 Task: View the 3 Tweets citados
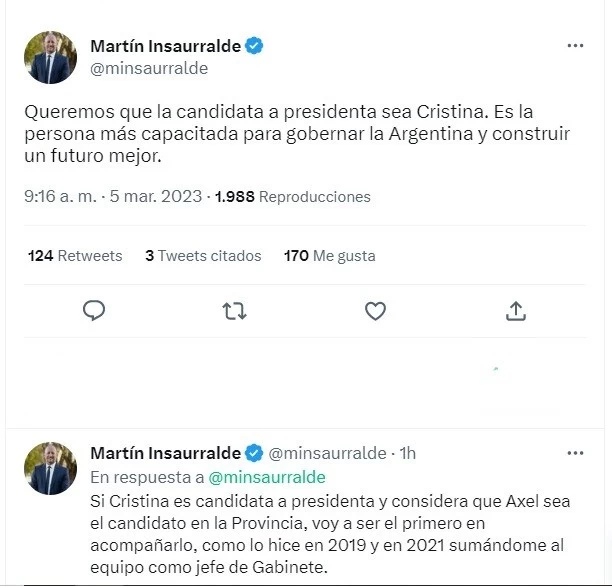coord(203,256)
